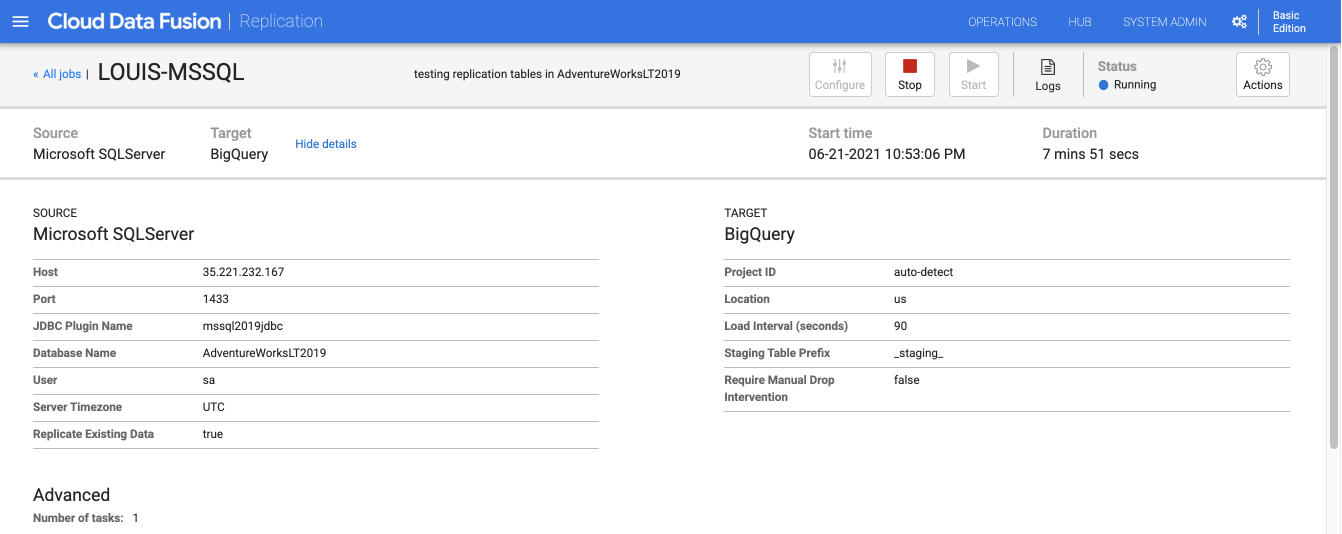Select the host value 35.221.232.167
Screen dimensions: 1342x534
[x=244, y=272]
